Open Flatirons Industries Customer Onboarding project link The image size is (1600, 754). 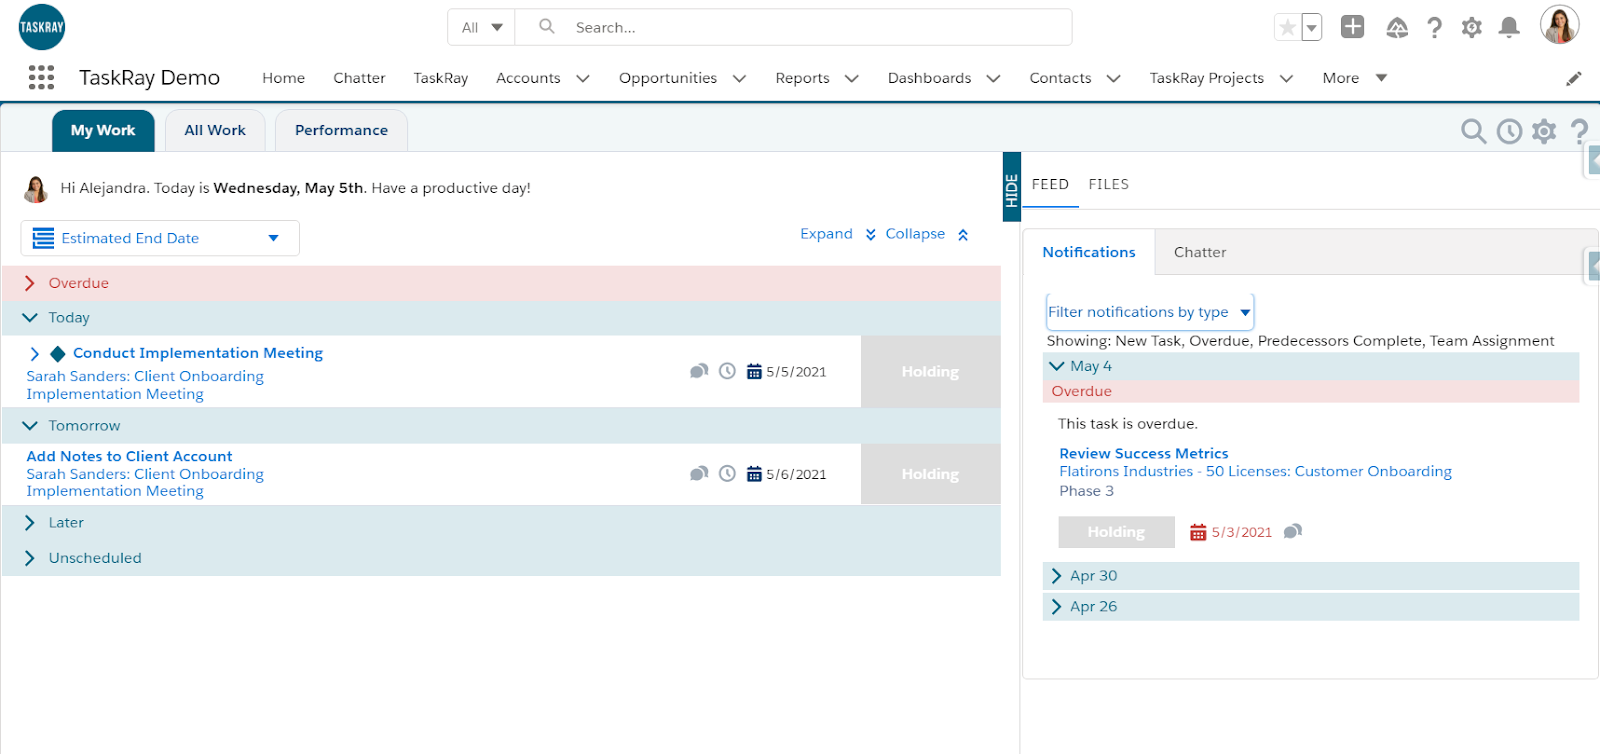(1256, 471)
